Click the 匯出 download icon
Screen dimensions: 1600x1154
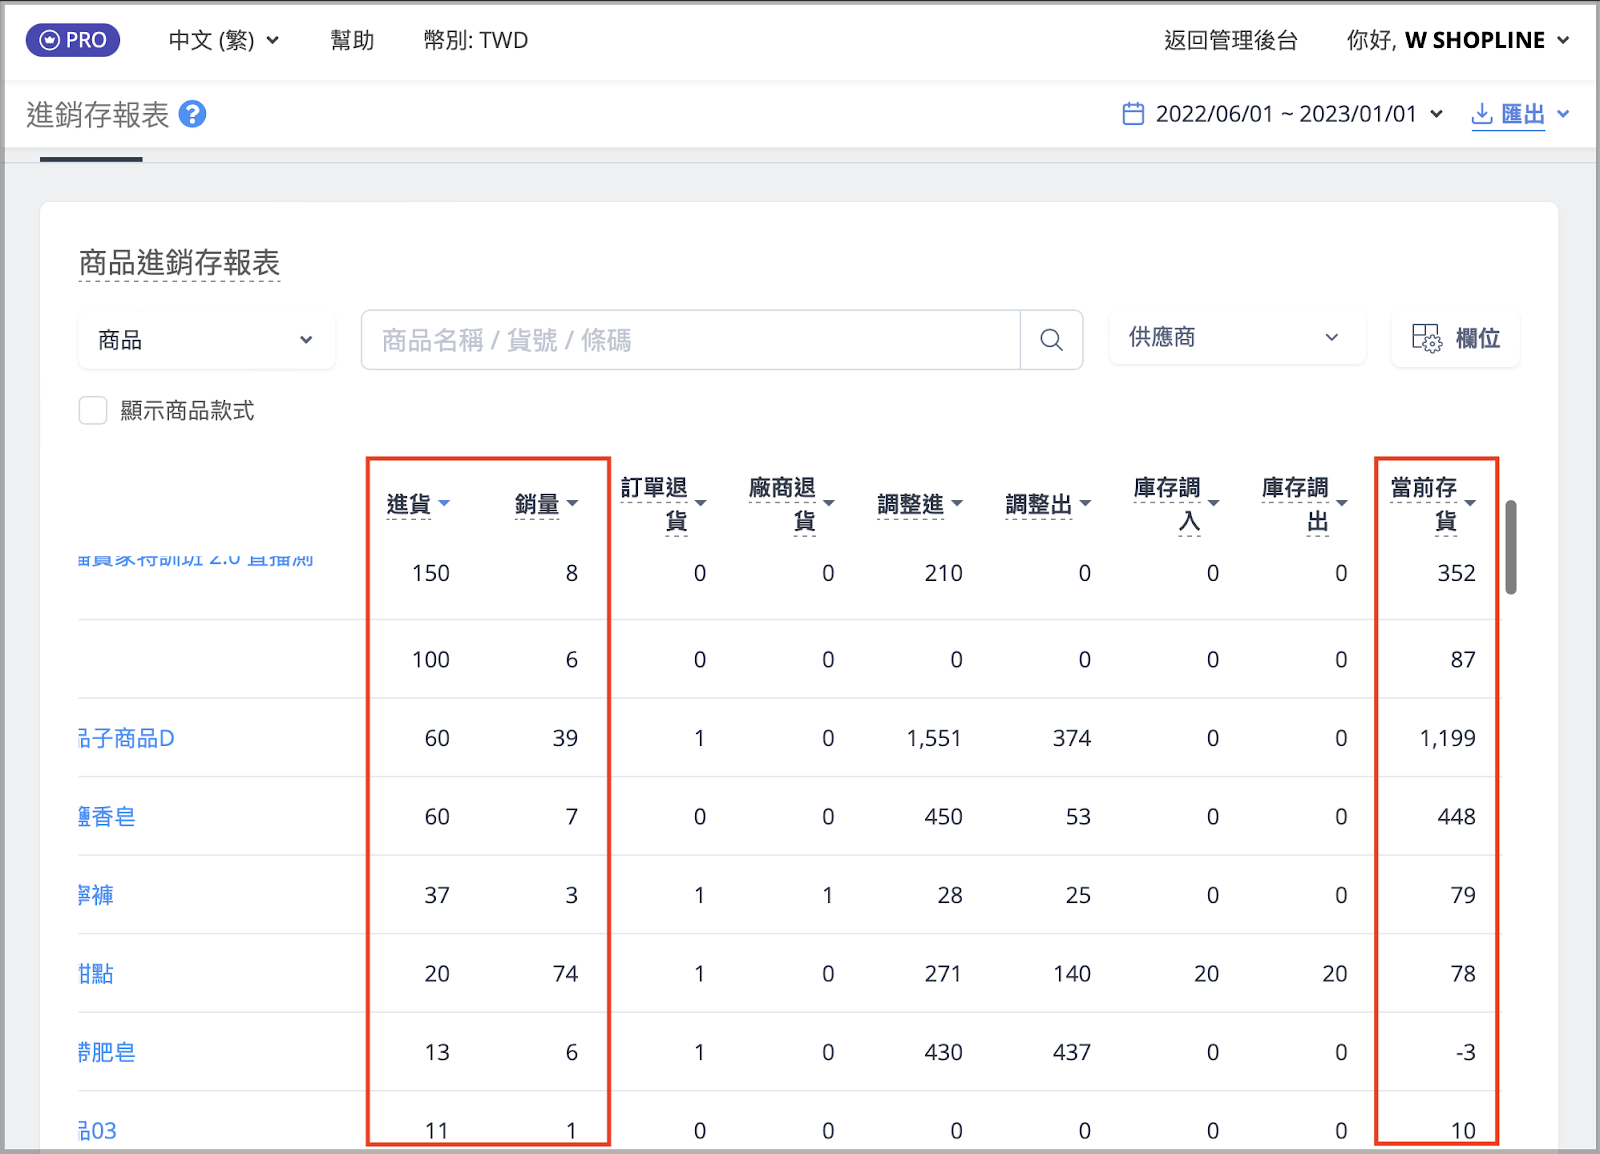(1482, 114)
